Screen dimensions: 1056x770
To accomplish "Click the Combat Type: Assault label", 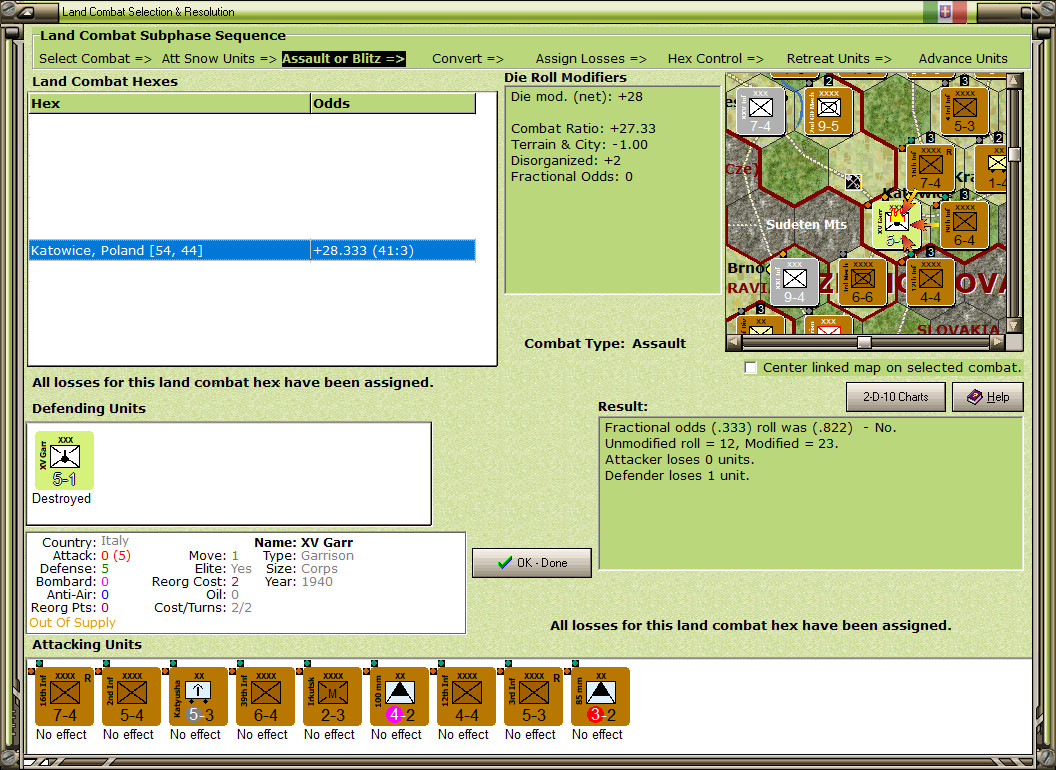I will pyautogui.click(x=605, y=344).
